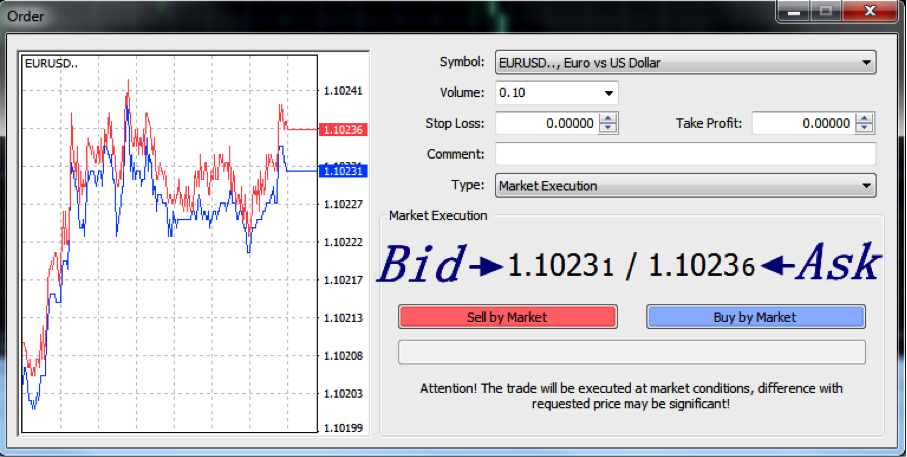Click the EURUSD.. label on the tick chart
The width and height of the screenshot is (907, 457).
tap(51, 63)
